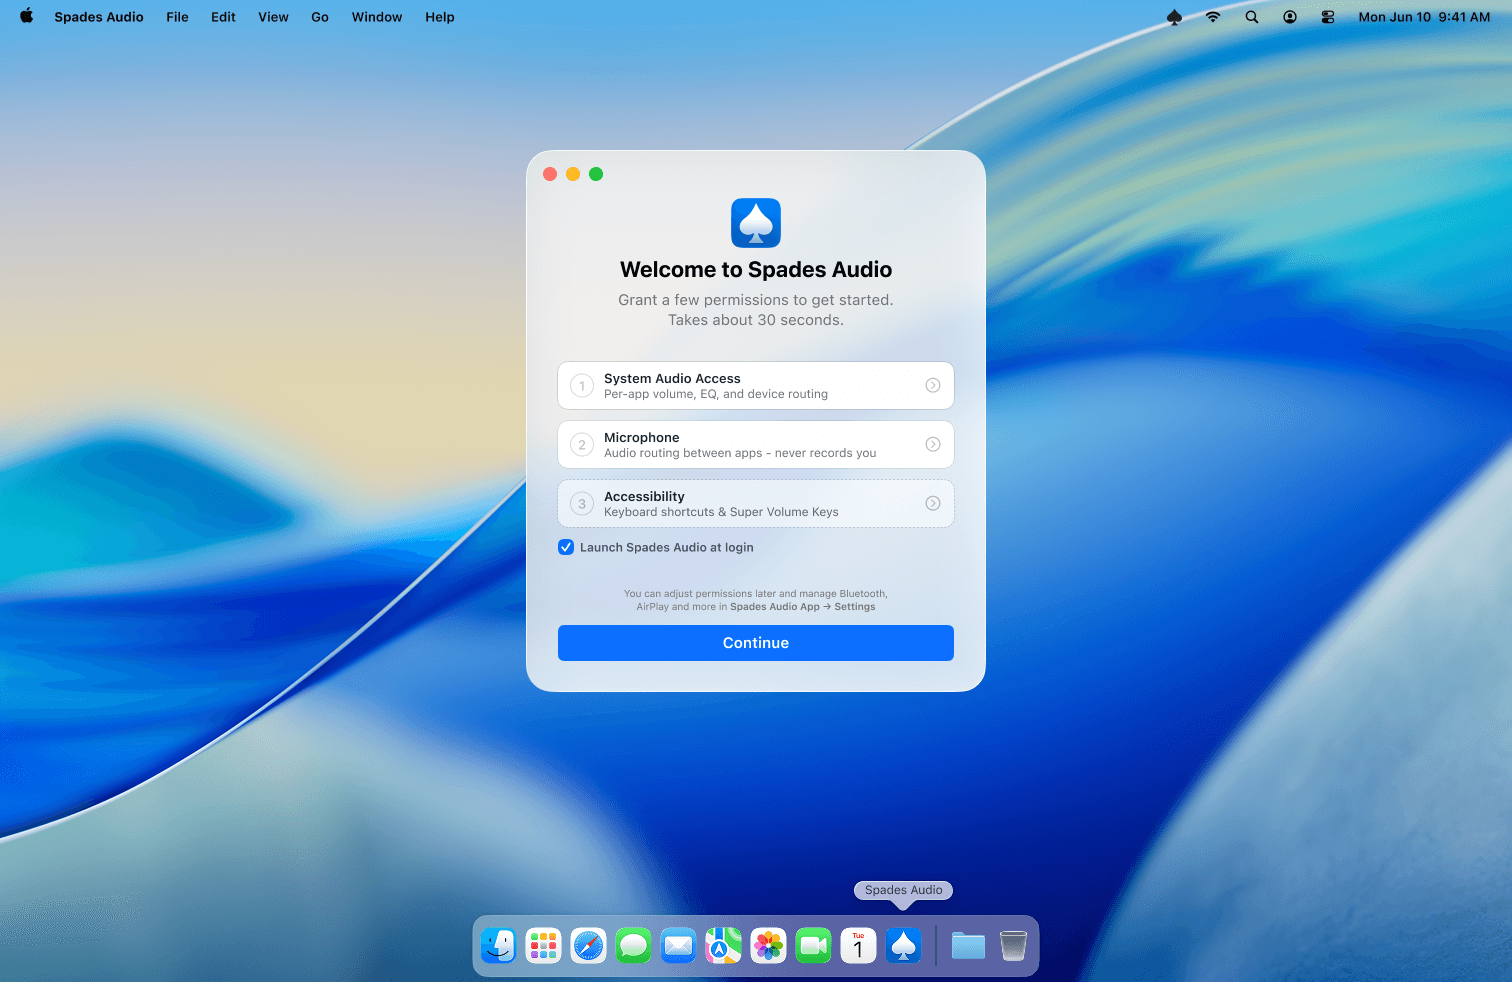The image size is (1512, 983).
Task: Click the date and time in menu bar
Action: [x=1423, y=17]
